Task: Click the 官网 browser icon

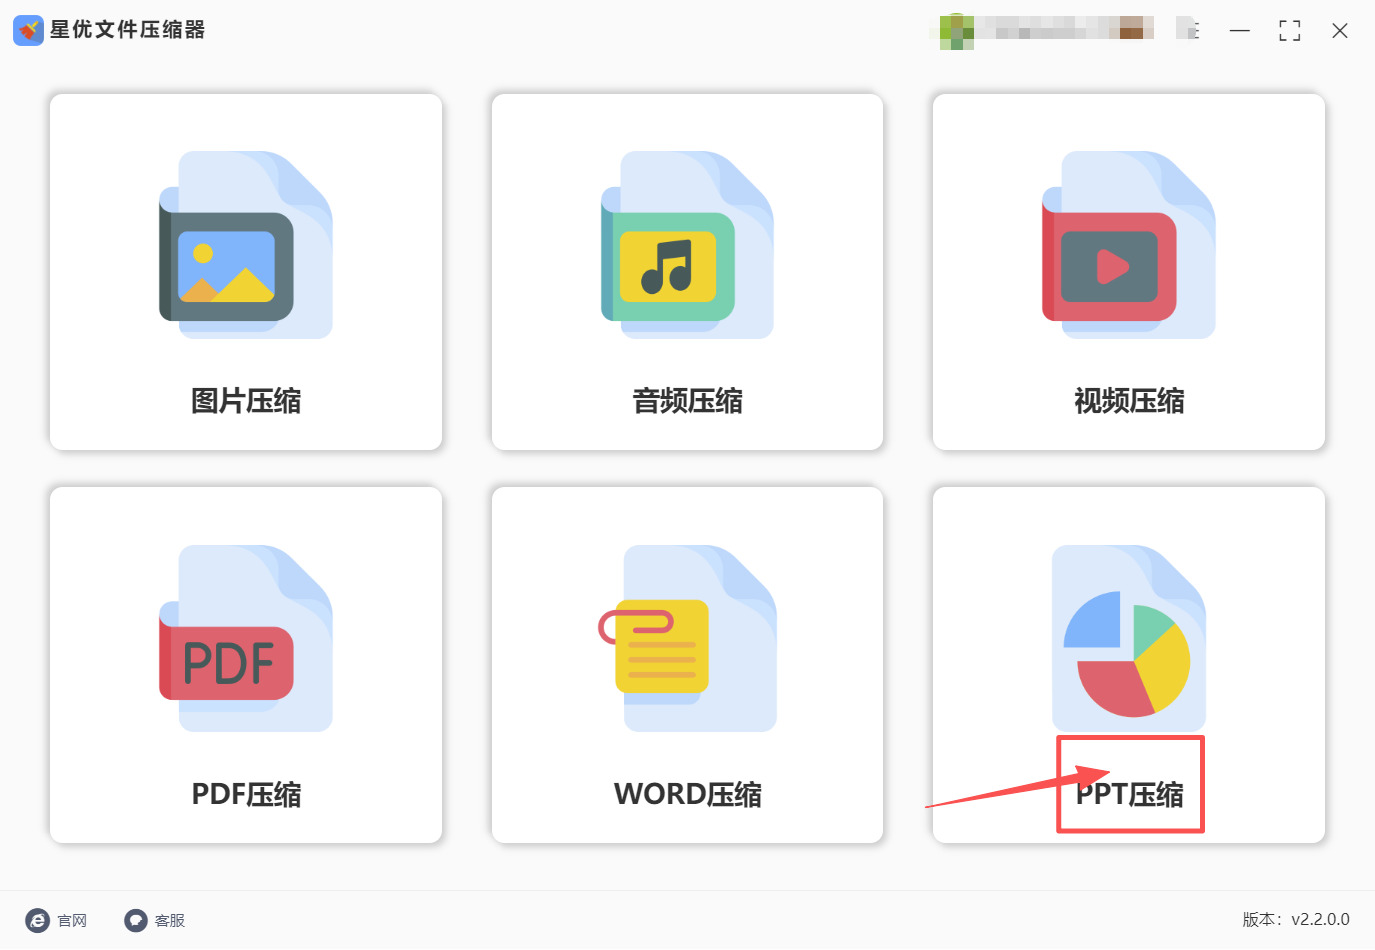Action: coord(37,920)
